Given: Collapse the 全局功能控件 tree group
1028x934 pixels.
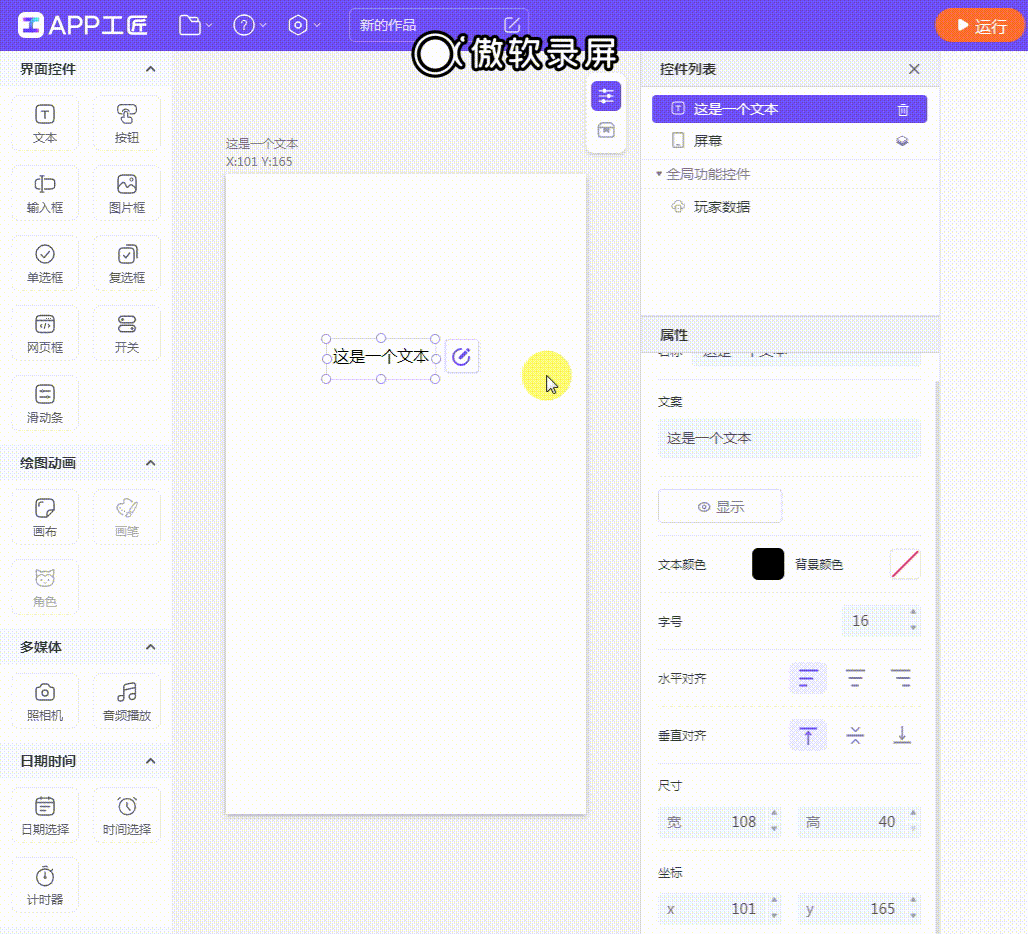Looking at the screenshot, I should (659, 174).
